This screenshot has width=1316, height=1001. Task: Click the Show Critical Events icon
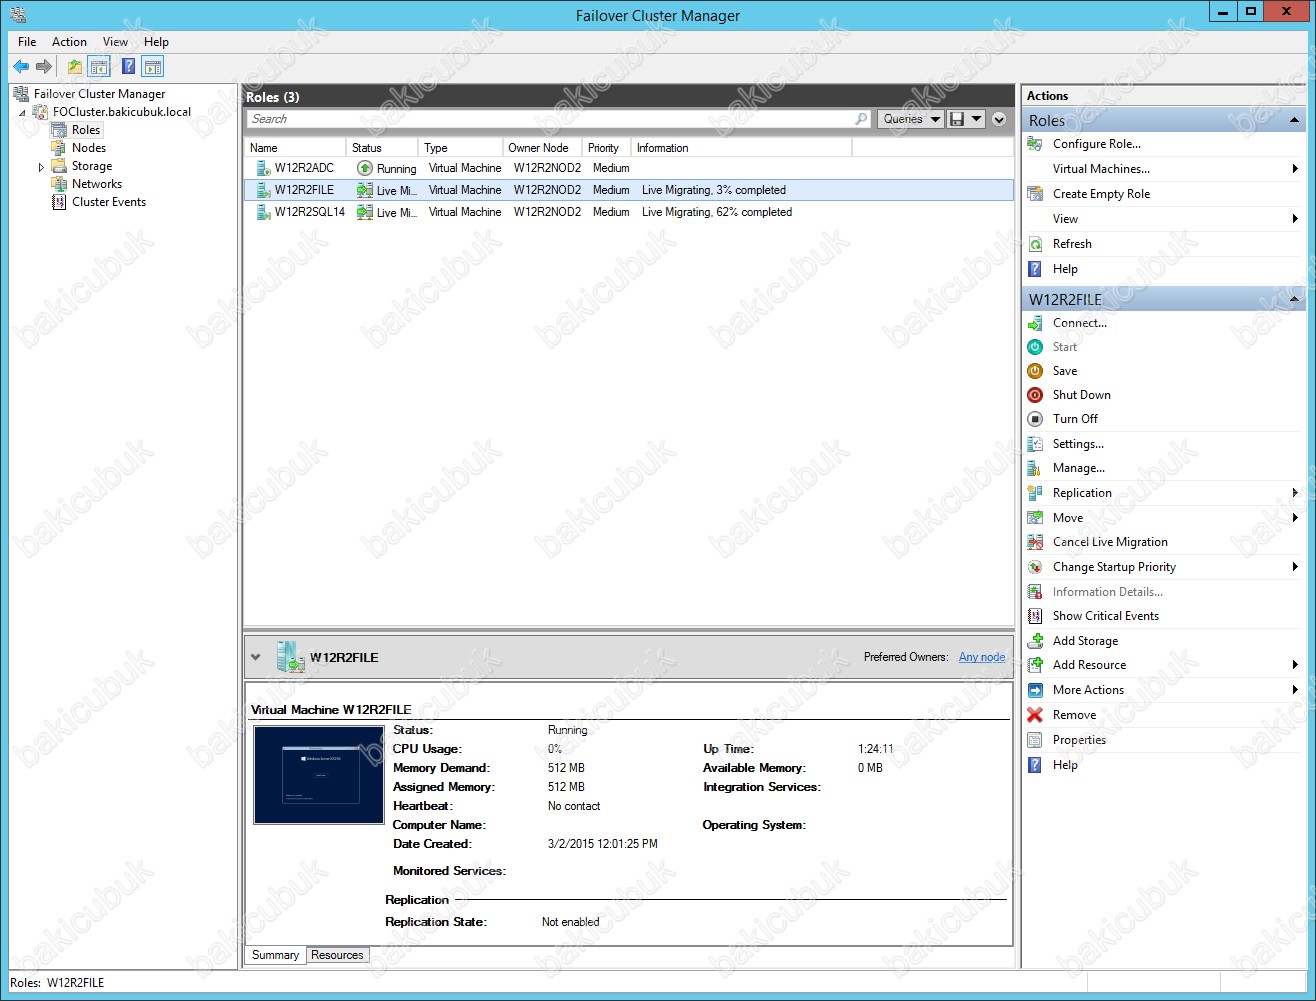(x=1035, y=616)
